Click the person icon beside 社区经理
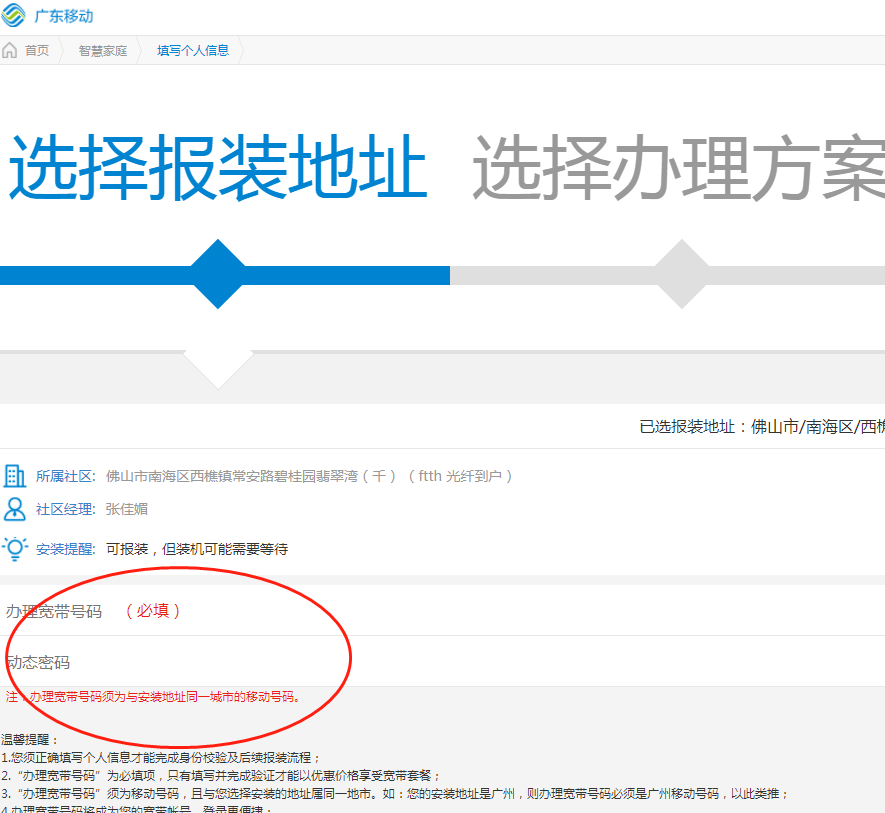 coord(15,509)
